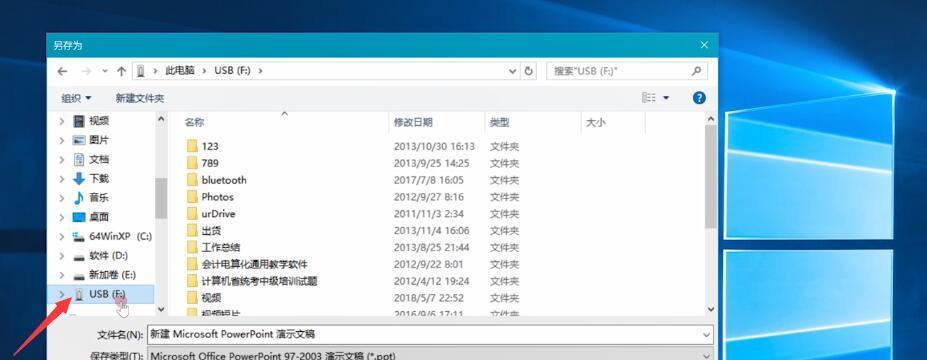Click the 图片 library icon in the tree
927x360 pixels.
79,140
